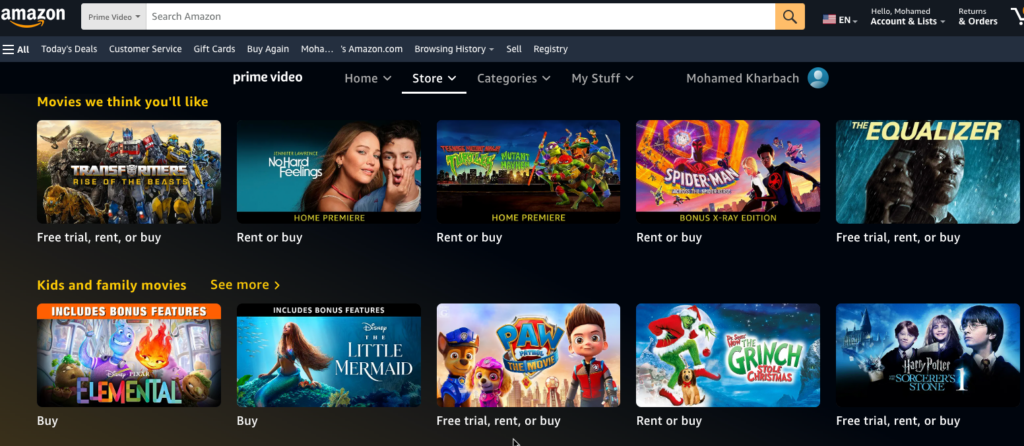This screenshot has width=1024, height=446.
Task: Click the prime video logo
Action: (268, 78)
